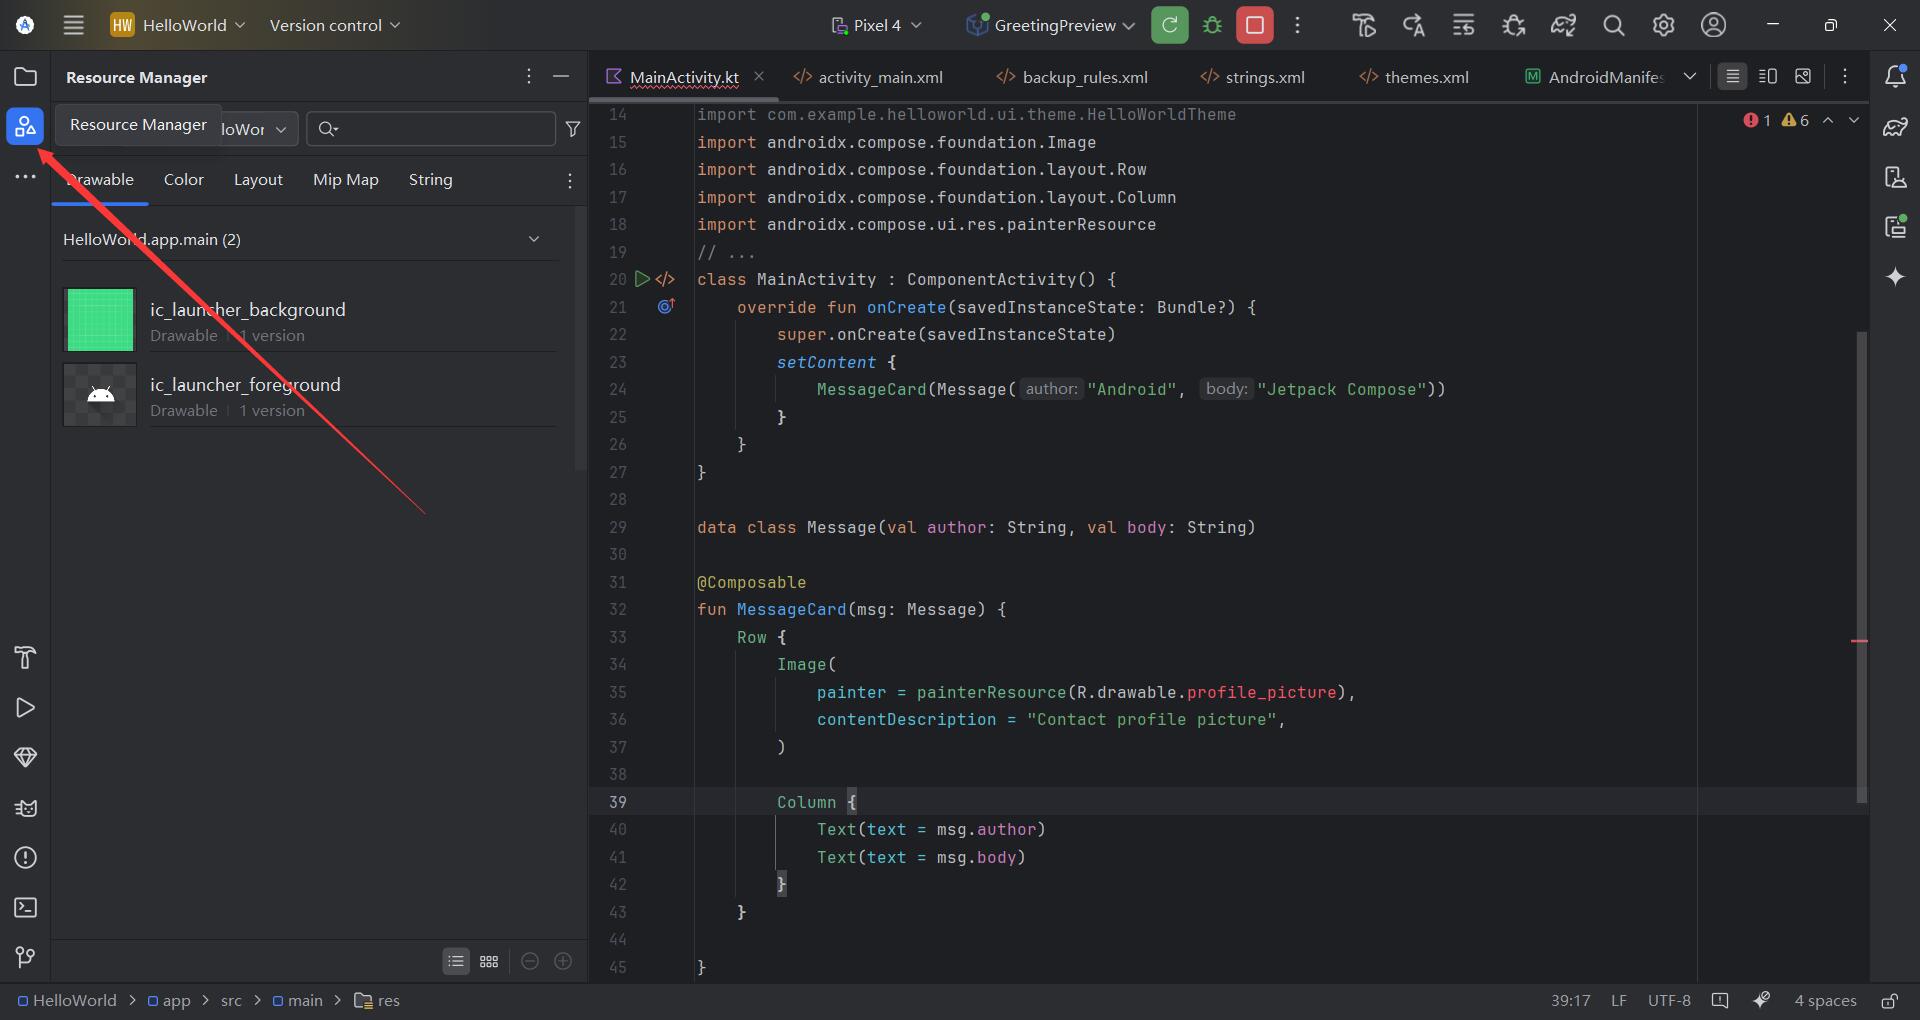The image size is (1920, 1020).
Task: Open themes.xml editor tab
Action: [1414, 77]
